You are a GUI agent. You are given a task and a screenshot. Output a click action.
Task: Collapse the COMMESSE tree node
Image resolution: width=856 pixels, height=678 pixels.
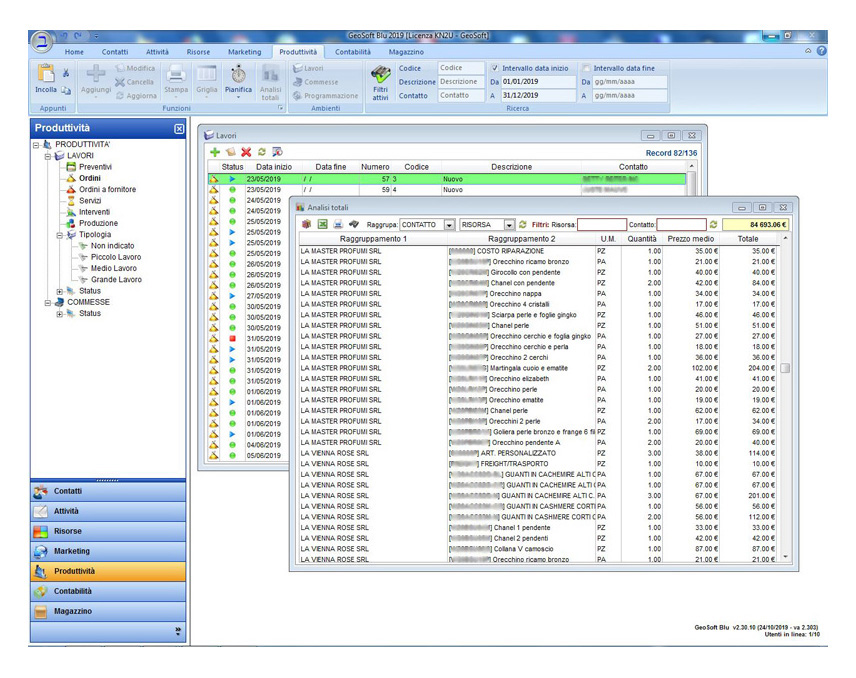point(48,303)
